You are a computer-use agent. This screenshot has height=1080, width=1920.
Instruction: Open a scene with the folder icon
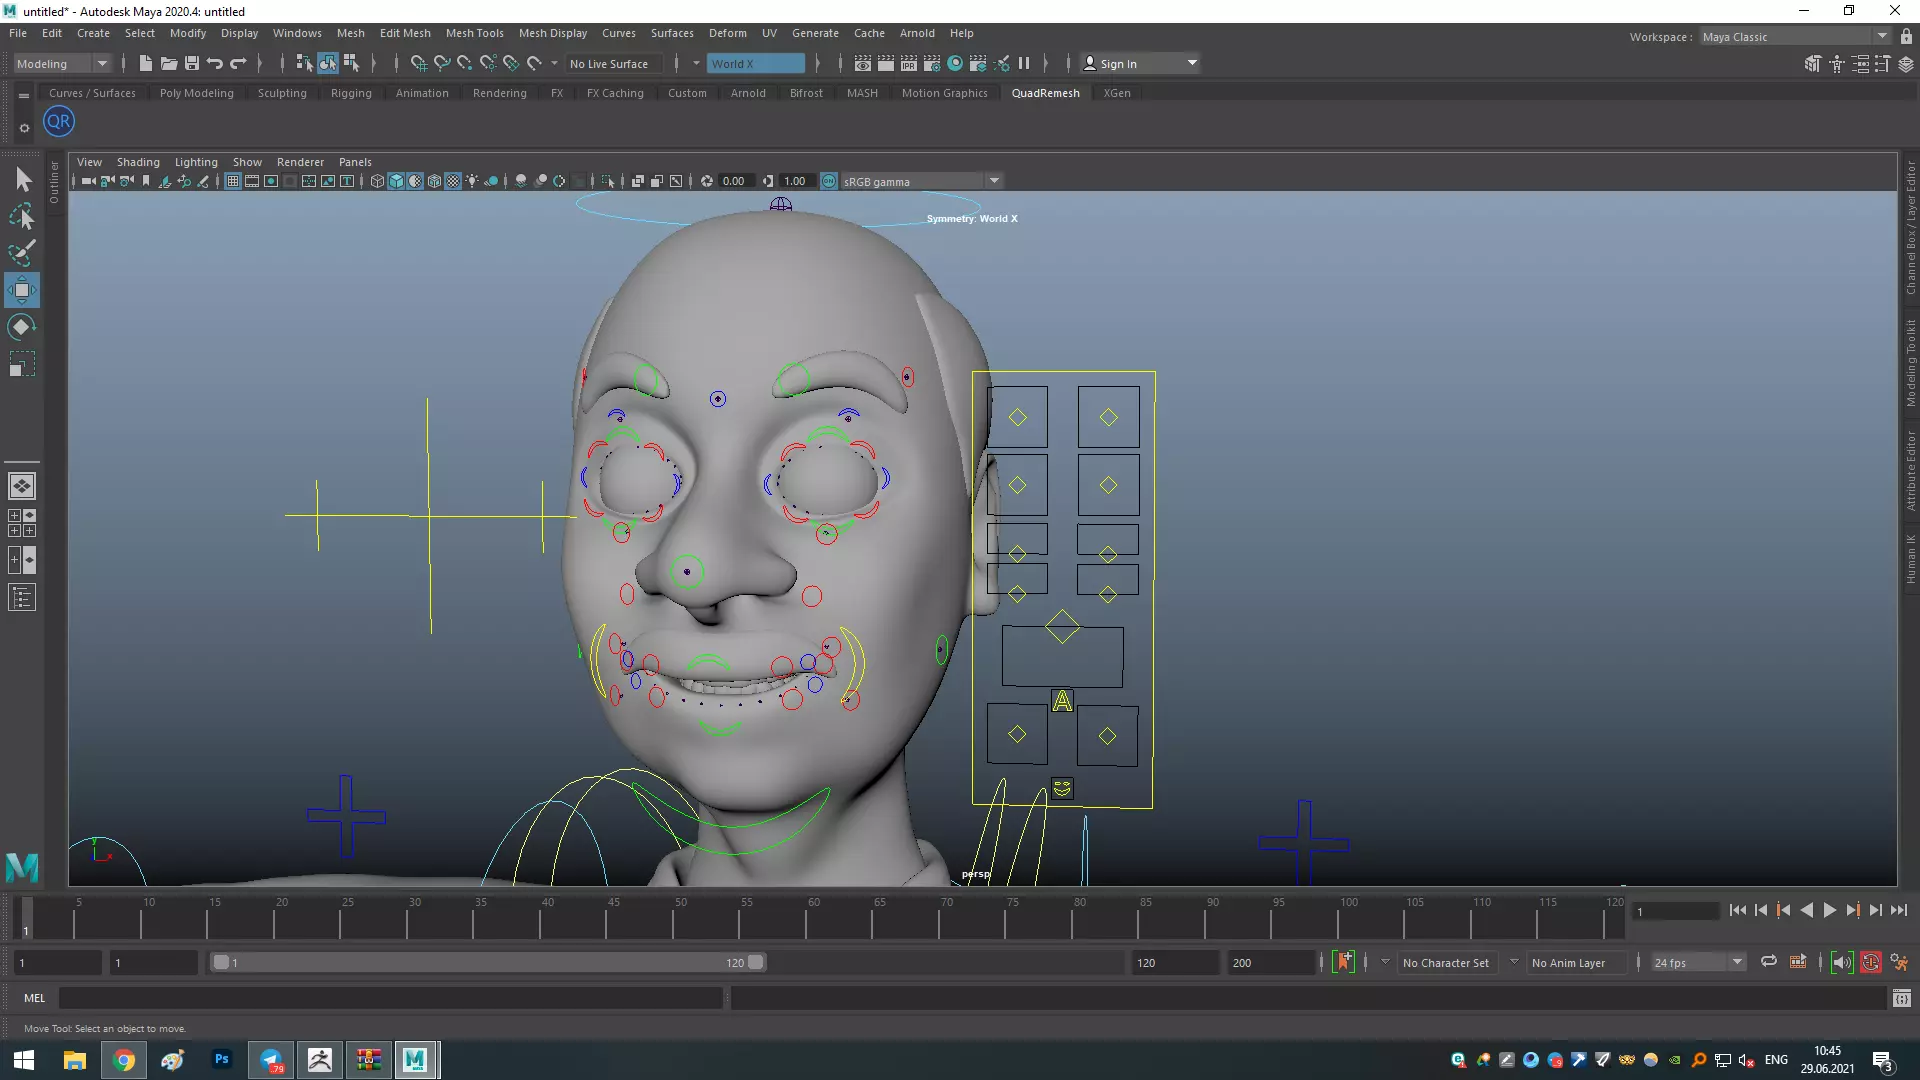click(169, 63)
